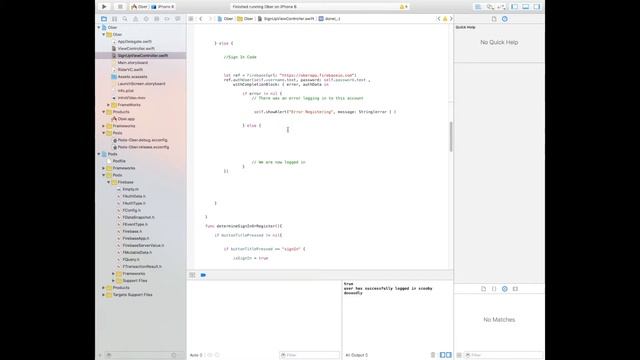The width and height of the screenshot is (640, 360).
Task: Show the Media library icon
Action: click(x=516, y=289)
